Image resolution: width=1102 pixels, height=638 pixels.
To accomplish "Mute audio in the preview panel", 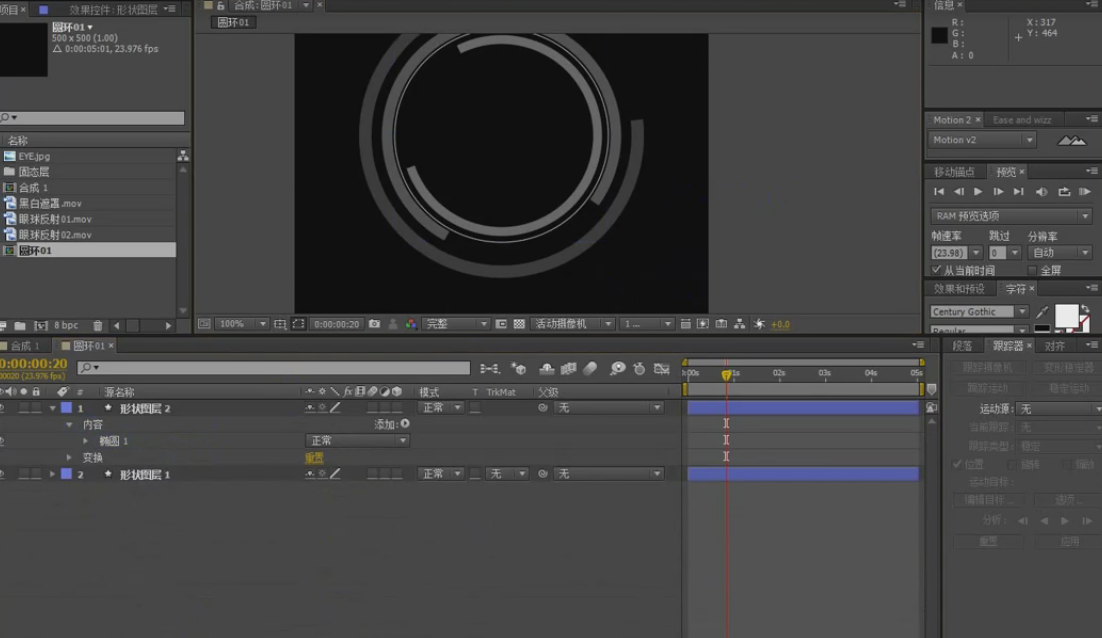I will pos(1042,191).
